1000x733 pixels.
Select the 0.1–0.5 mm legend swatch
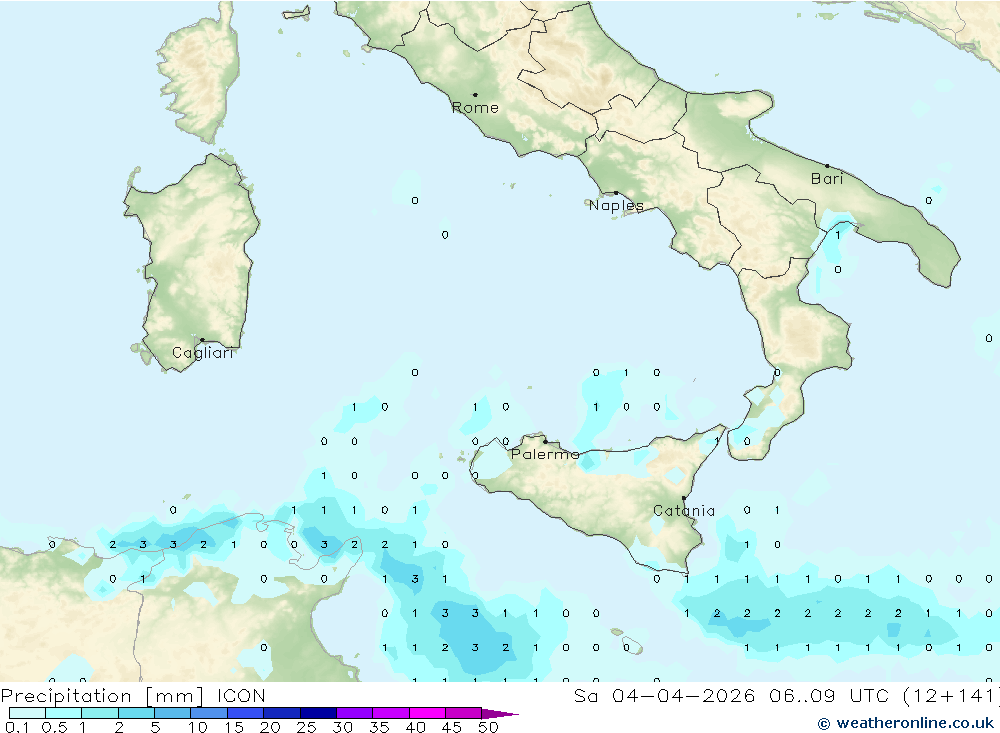coord(27,713)
